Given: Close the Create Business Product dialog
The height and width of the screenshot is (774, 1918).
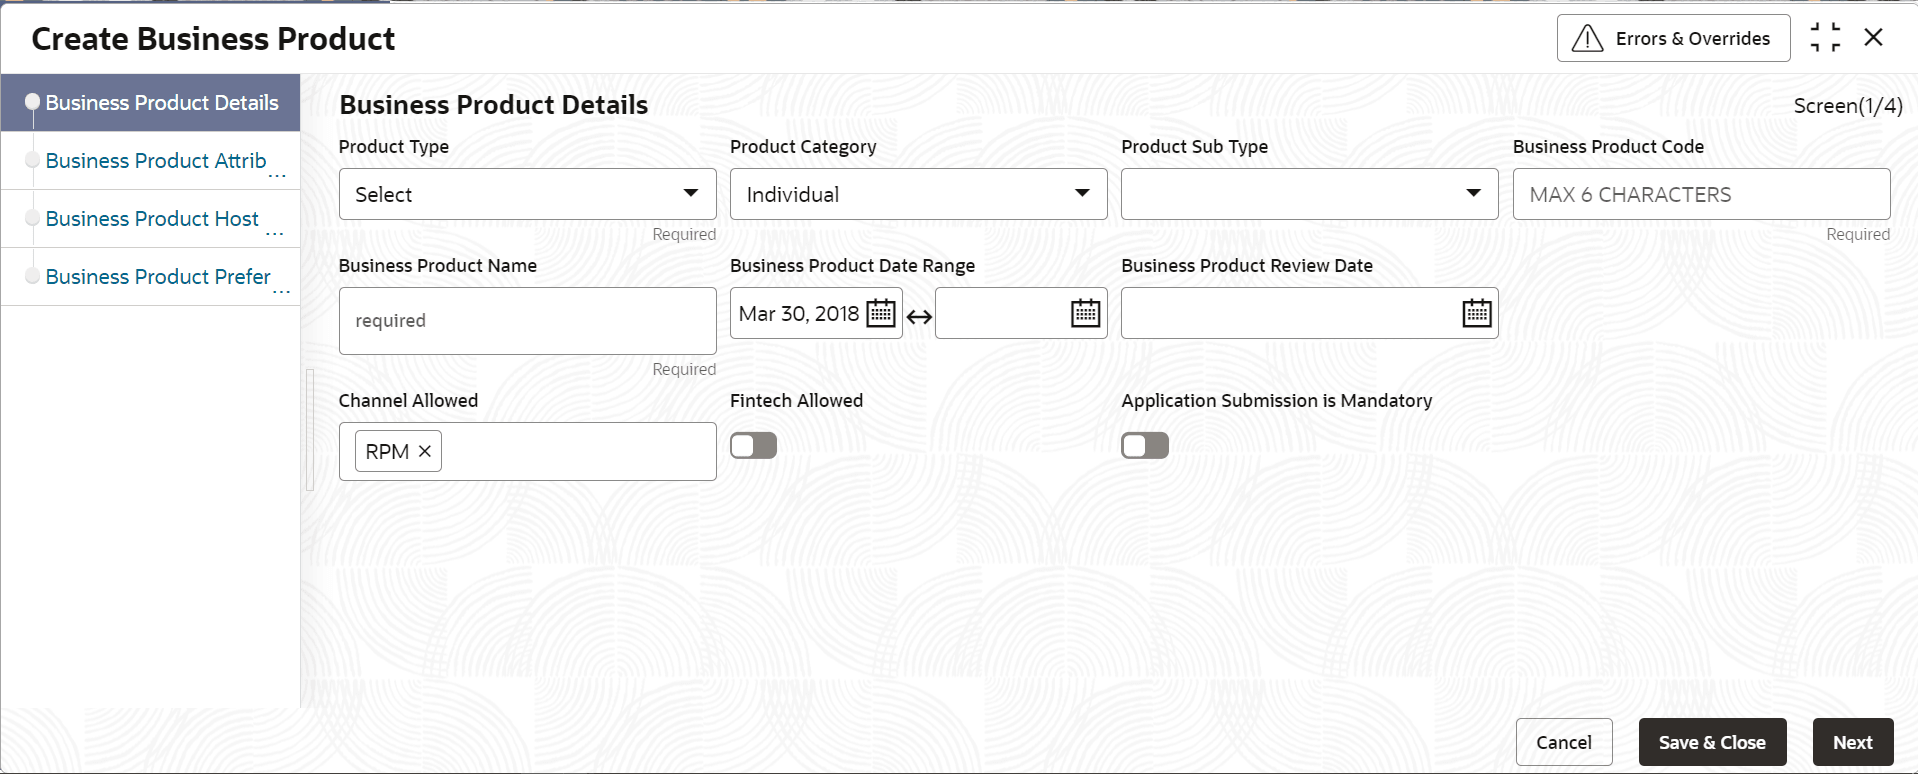Looking at the screenshot, I should 1874,38.
